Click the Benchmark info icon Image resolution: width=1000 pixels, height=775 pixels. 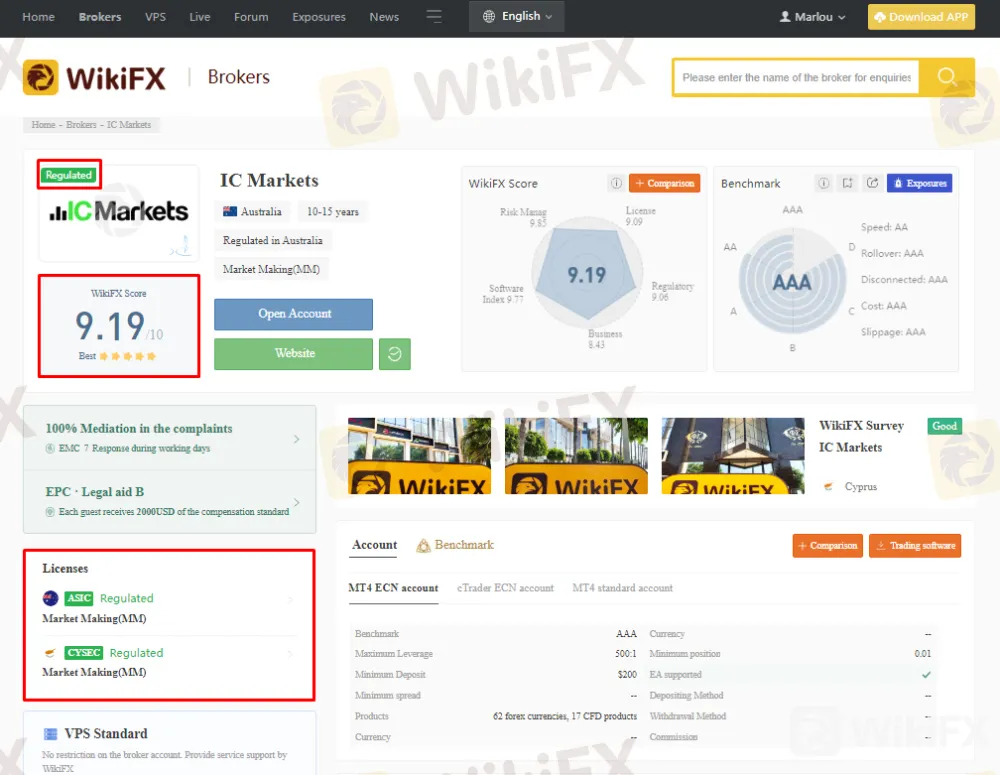[x=823, y=183]
